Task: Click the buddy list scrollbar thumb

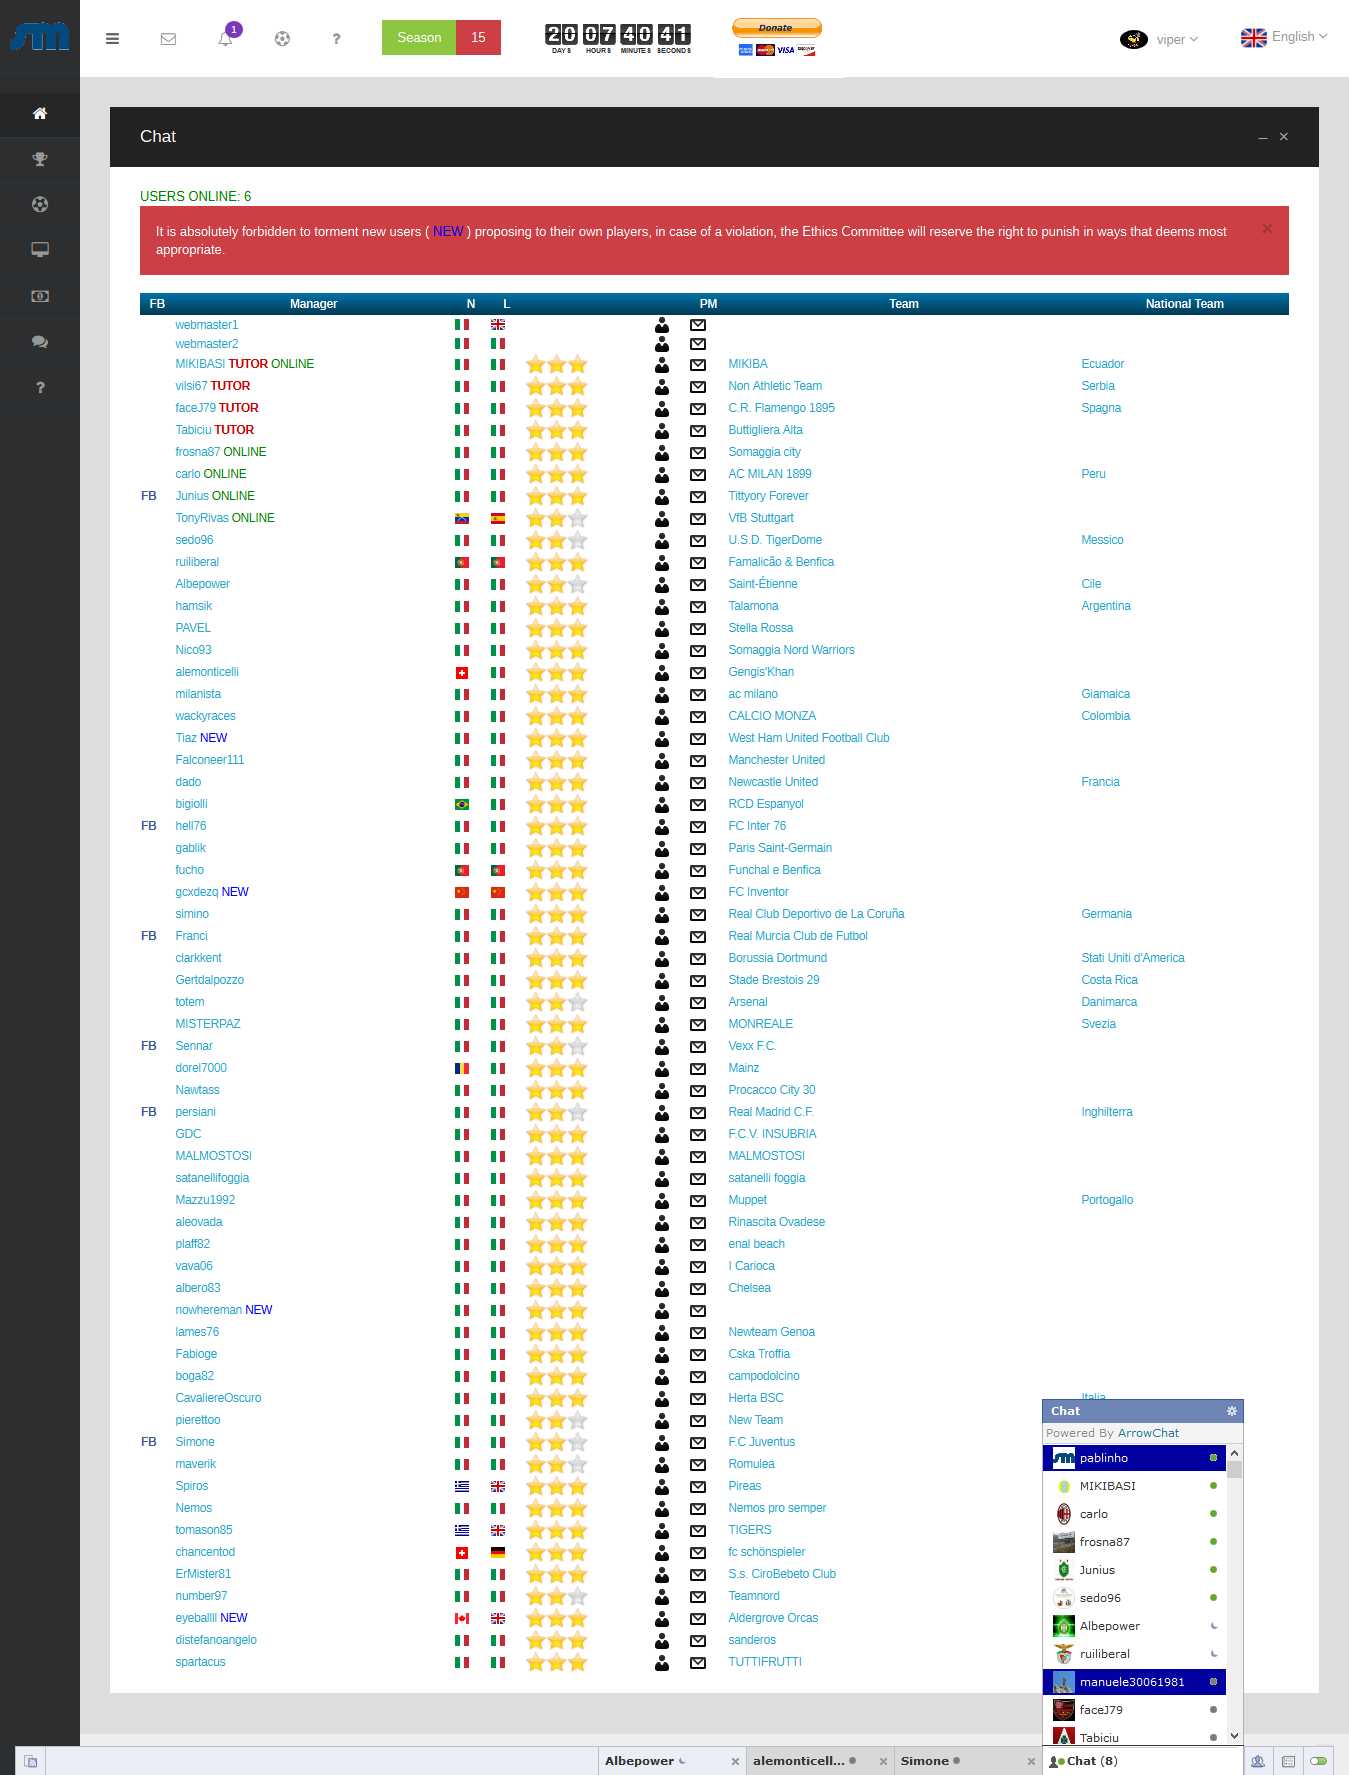Action: click(x=1235, y=1469)
